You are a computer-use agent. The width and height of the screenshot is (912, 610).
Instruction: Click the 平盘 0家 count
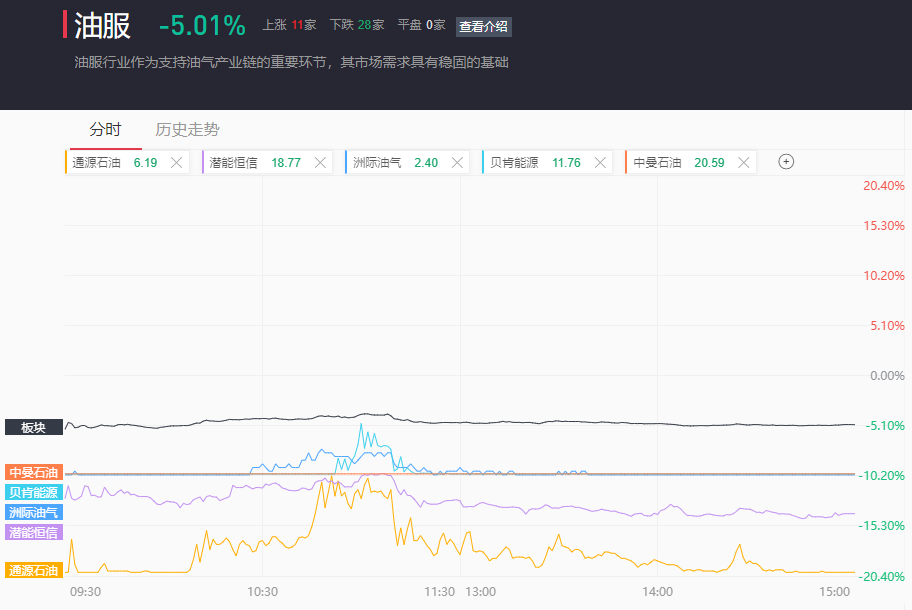tap(422, 25)
